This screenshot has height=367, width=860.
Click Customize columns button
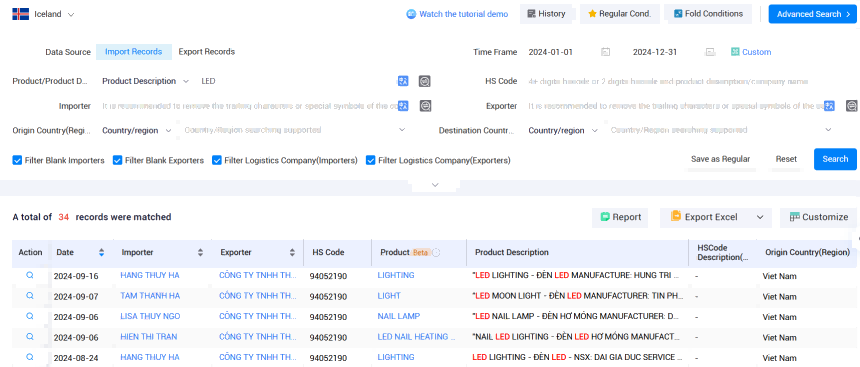tap(818, 217)
